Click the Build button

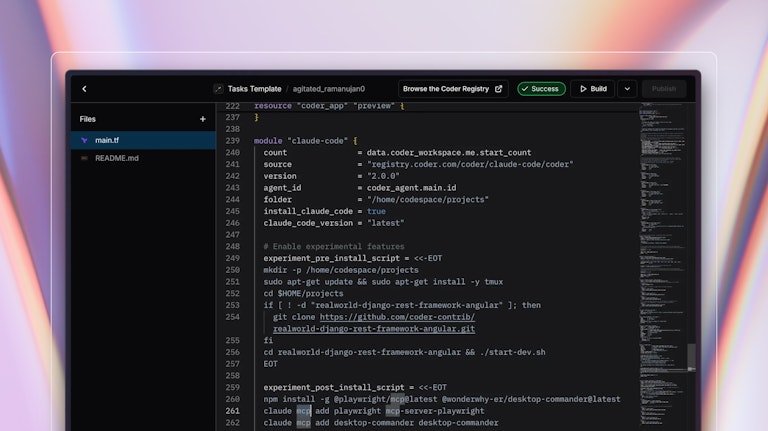(x=593, y=89)
